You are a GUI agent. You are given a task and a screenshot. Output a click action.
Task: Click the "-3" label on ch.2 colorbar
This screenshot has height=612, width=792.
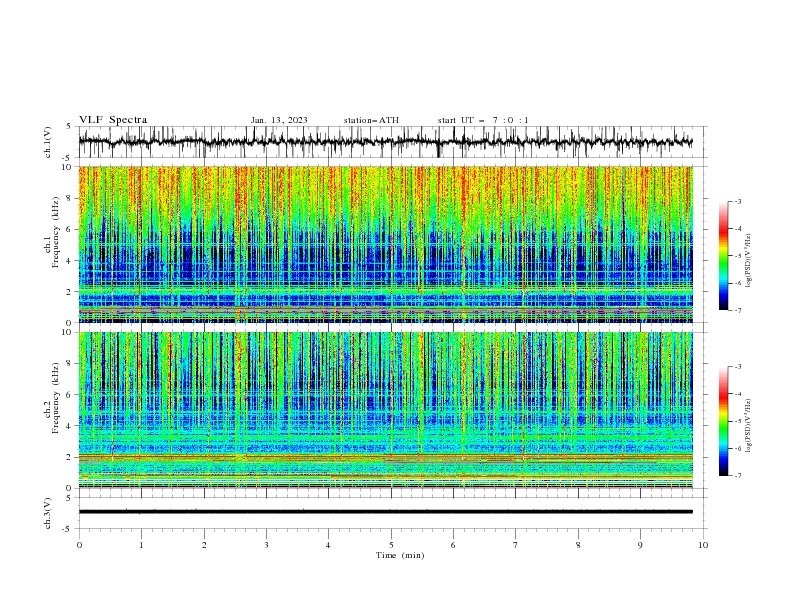coord(737,367)
